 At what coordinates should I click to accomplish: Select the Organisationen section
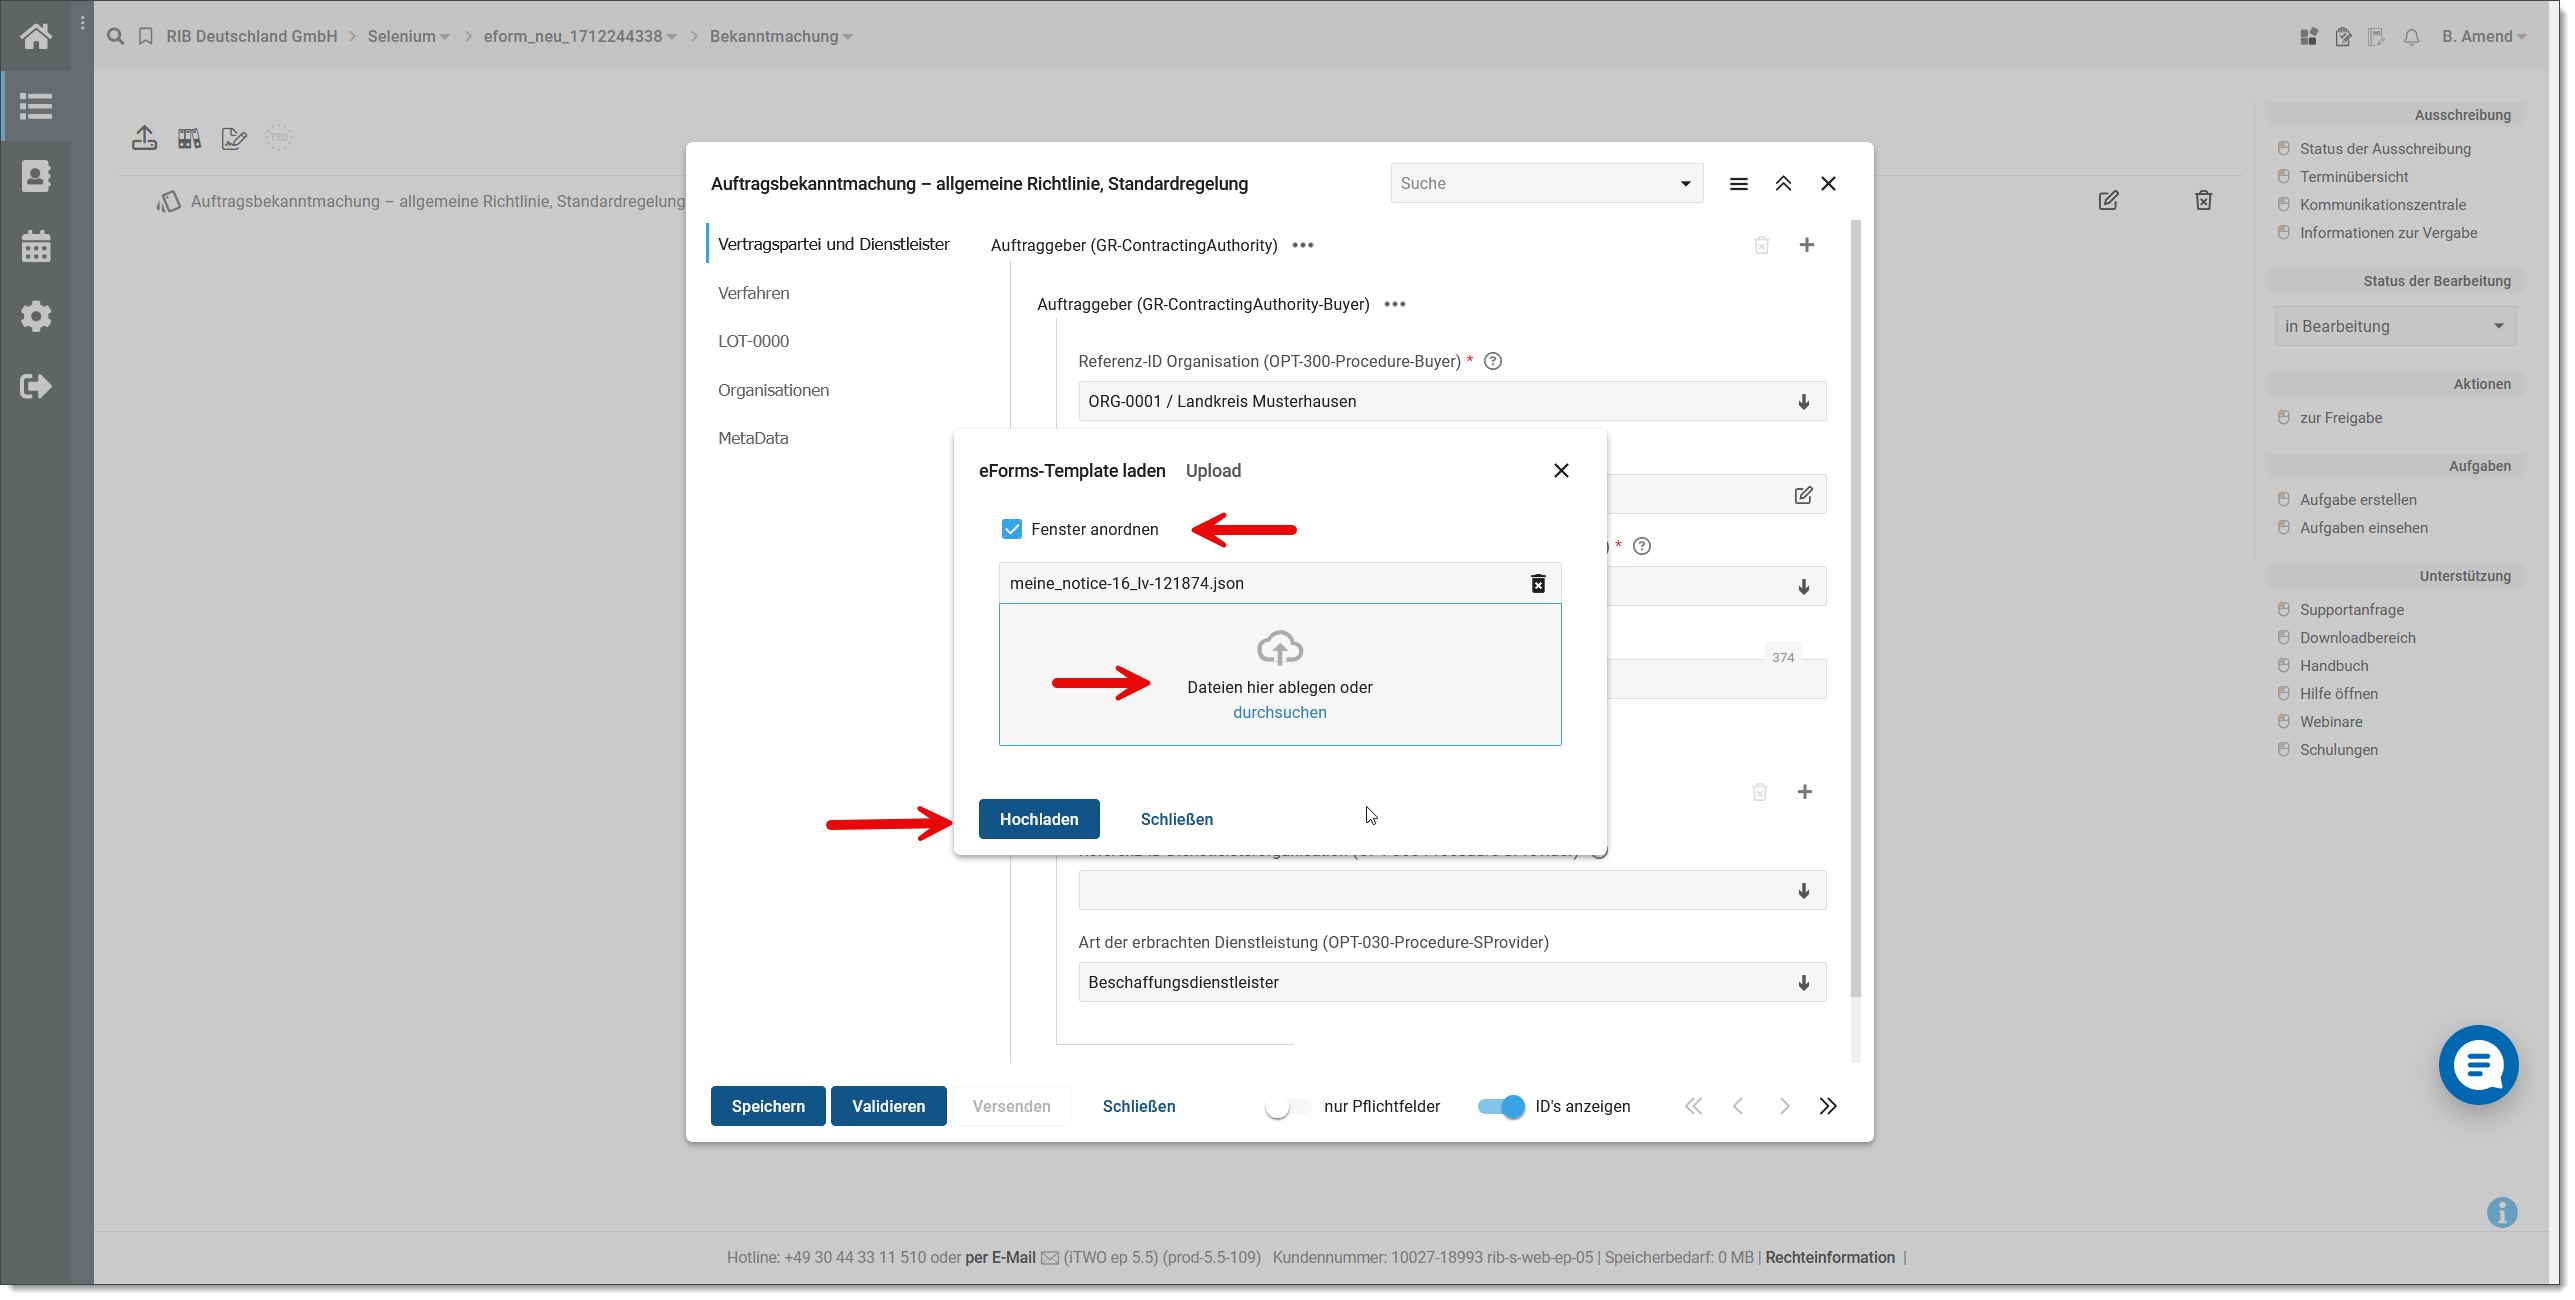774,390
